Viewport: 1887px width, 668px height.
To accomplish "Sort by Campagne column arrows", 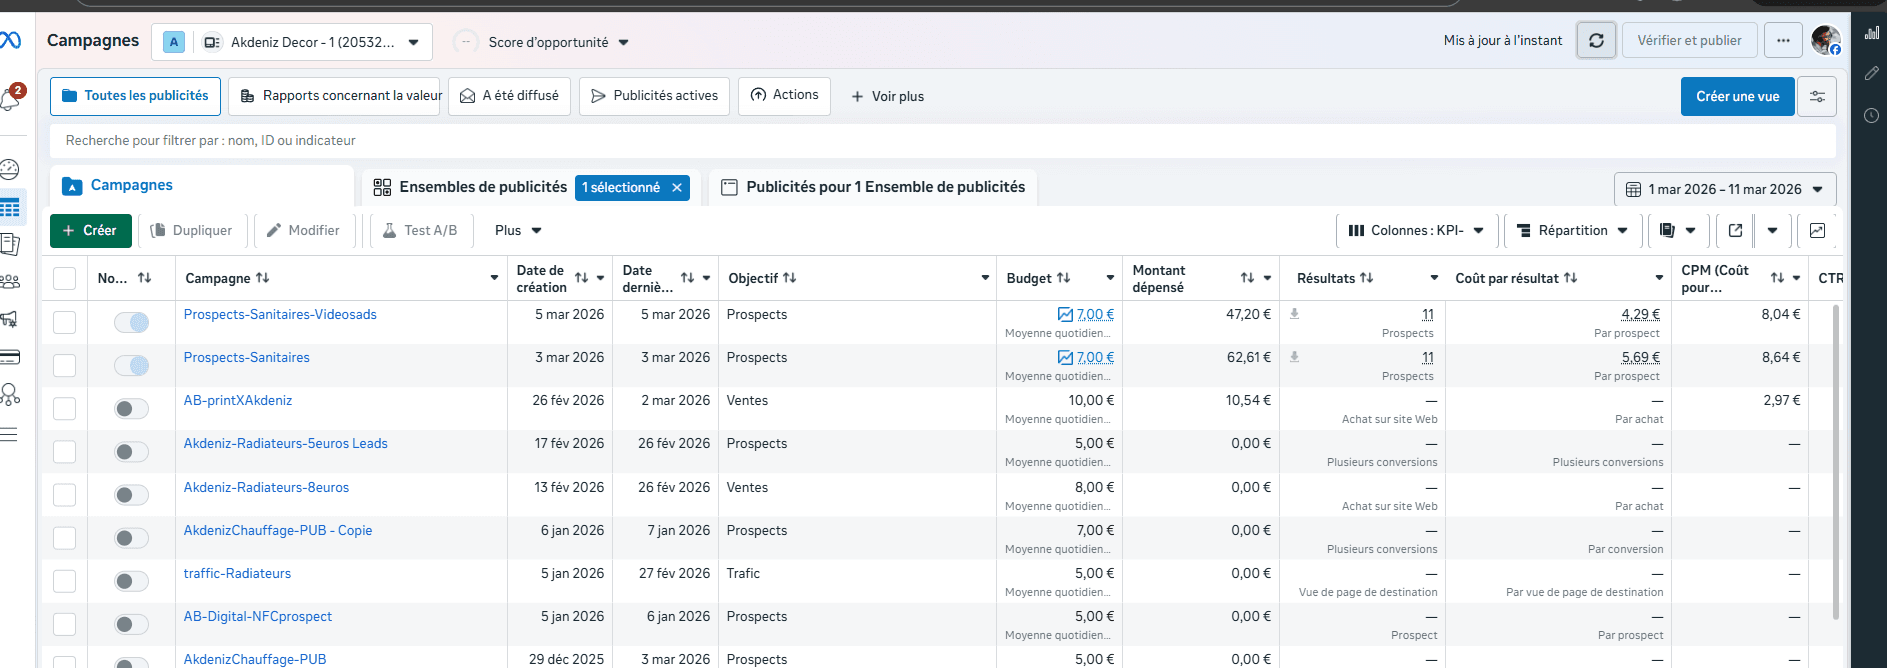I will 262,278.
